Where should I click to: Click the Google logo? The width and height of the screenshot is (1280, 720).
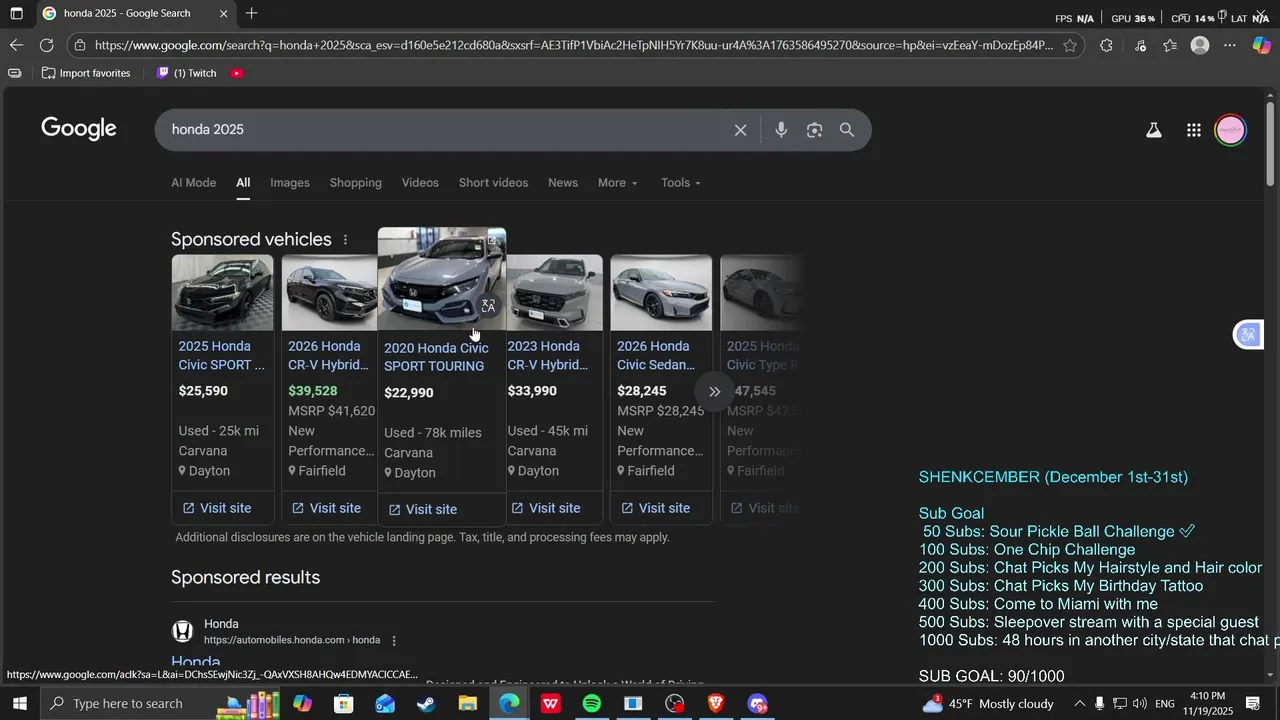[x=79, y=129]
